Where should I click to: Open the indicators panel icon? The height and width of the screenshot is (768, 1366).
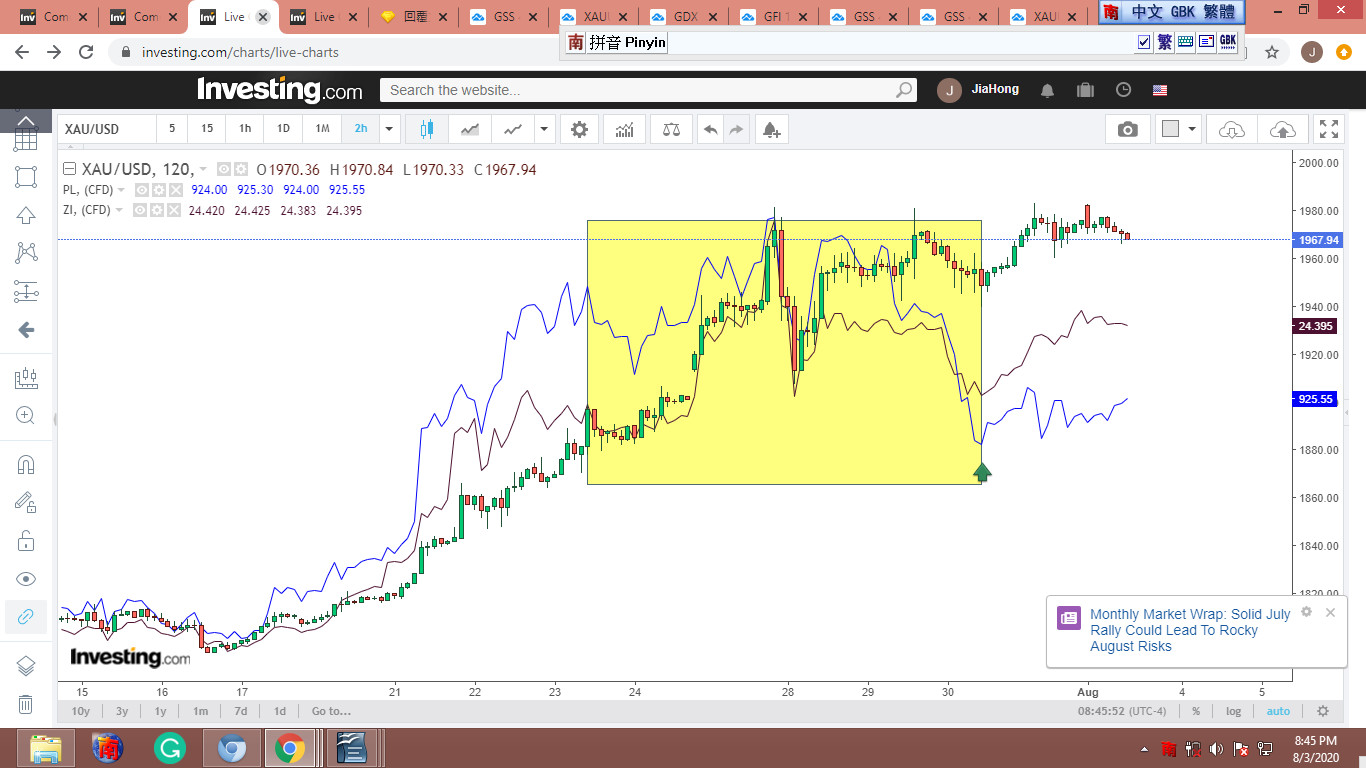624,129
